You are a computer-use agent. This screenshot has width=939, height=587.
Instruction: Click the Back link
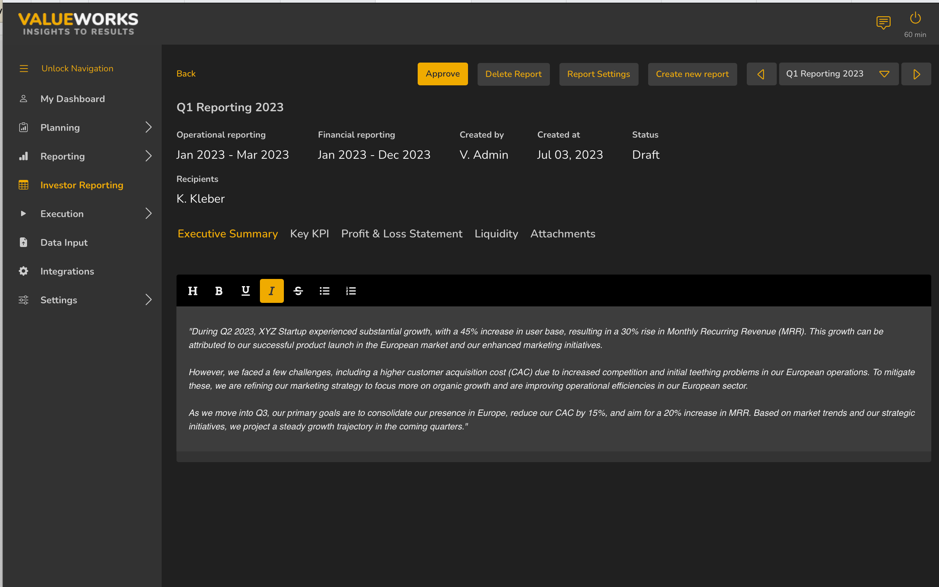point(186,74)
